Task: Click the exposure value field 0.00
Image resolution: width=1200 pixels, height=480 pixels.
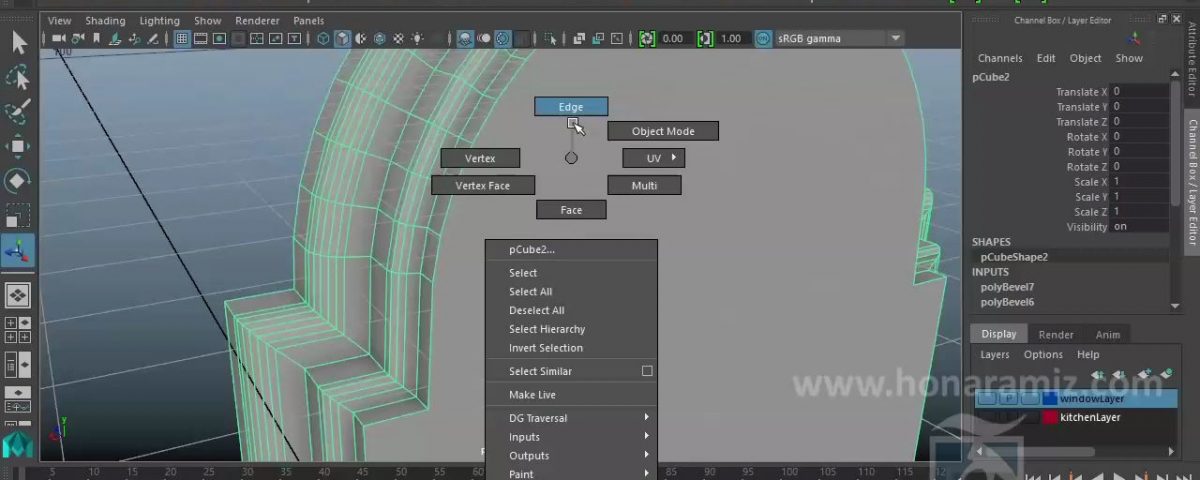Action: click(x=675, y=39)
